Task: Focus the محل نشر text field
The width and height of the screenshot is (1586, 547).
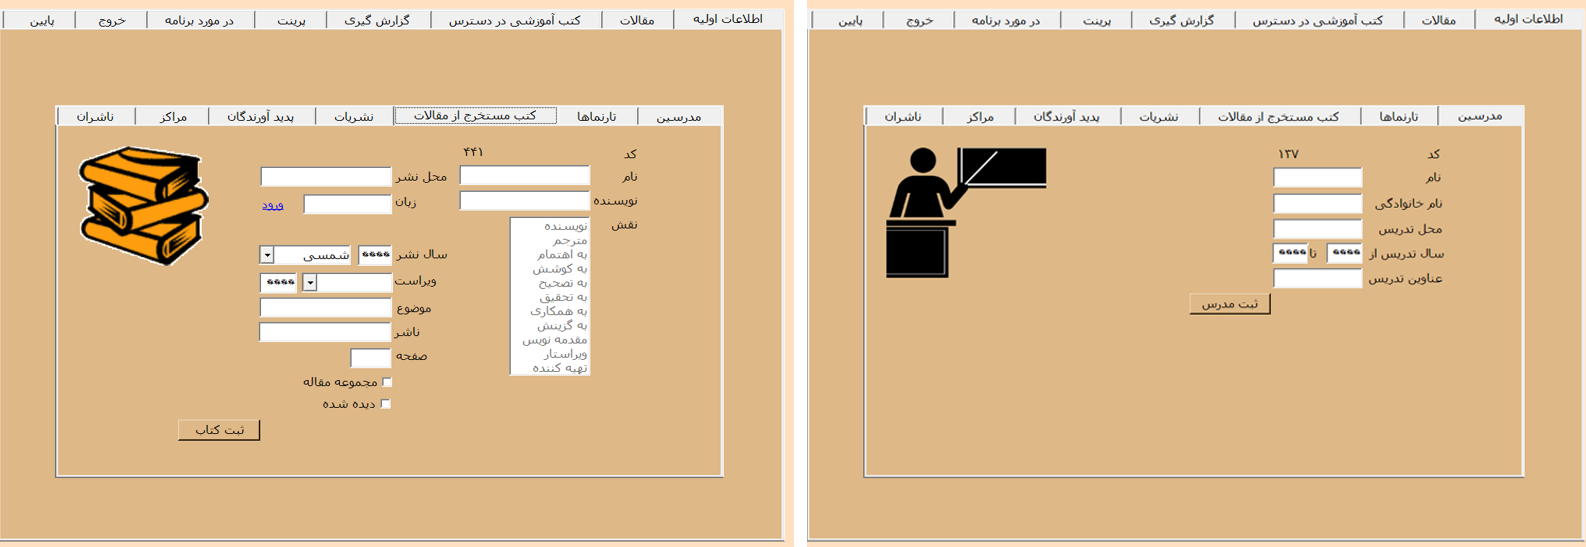Action: coord(325,177)
